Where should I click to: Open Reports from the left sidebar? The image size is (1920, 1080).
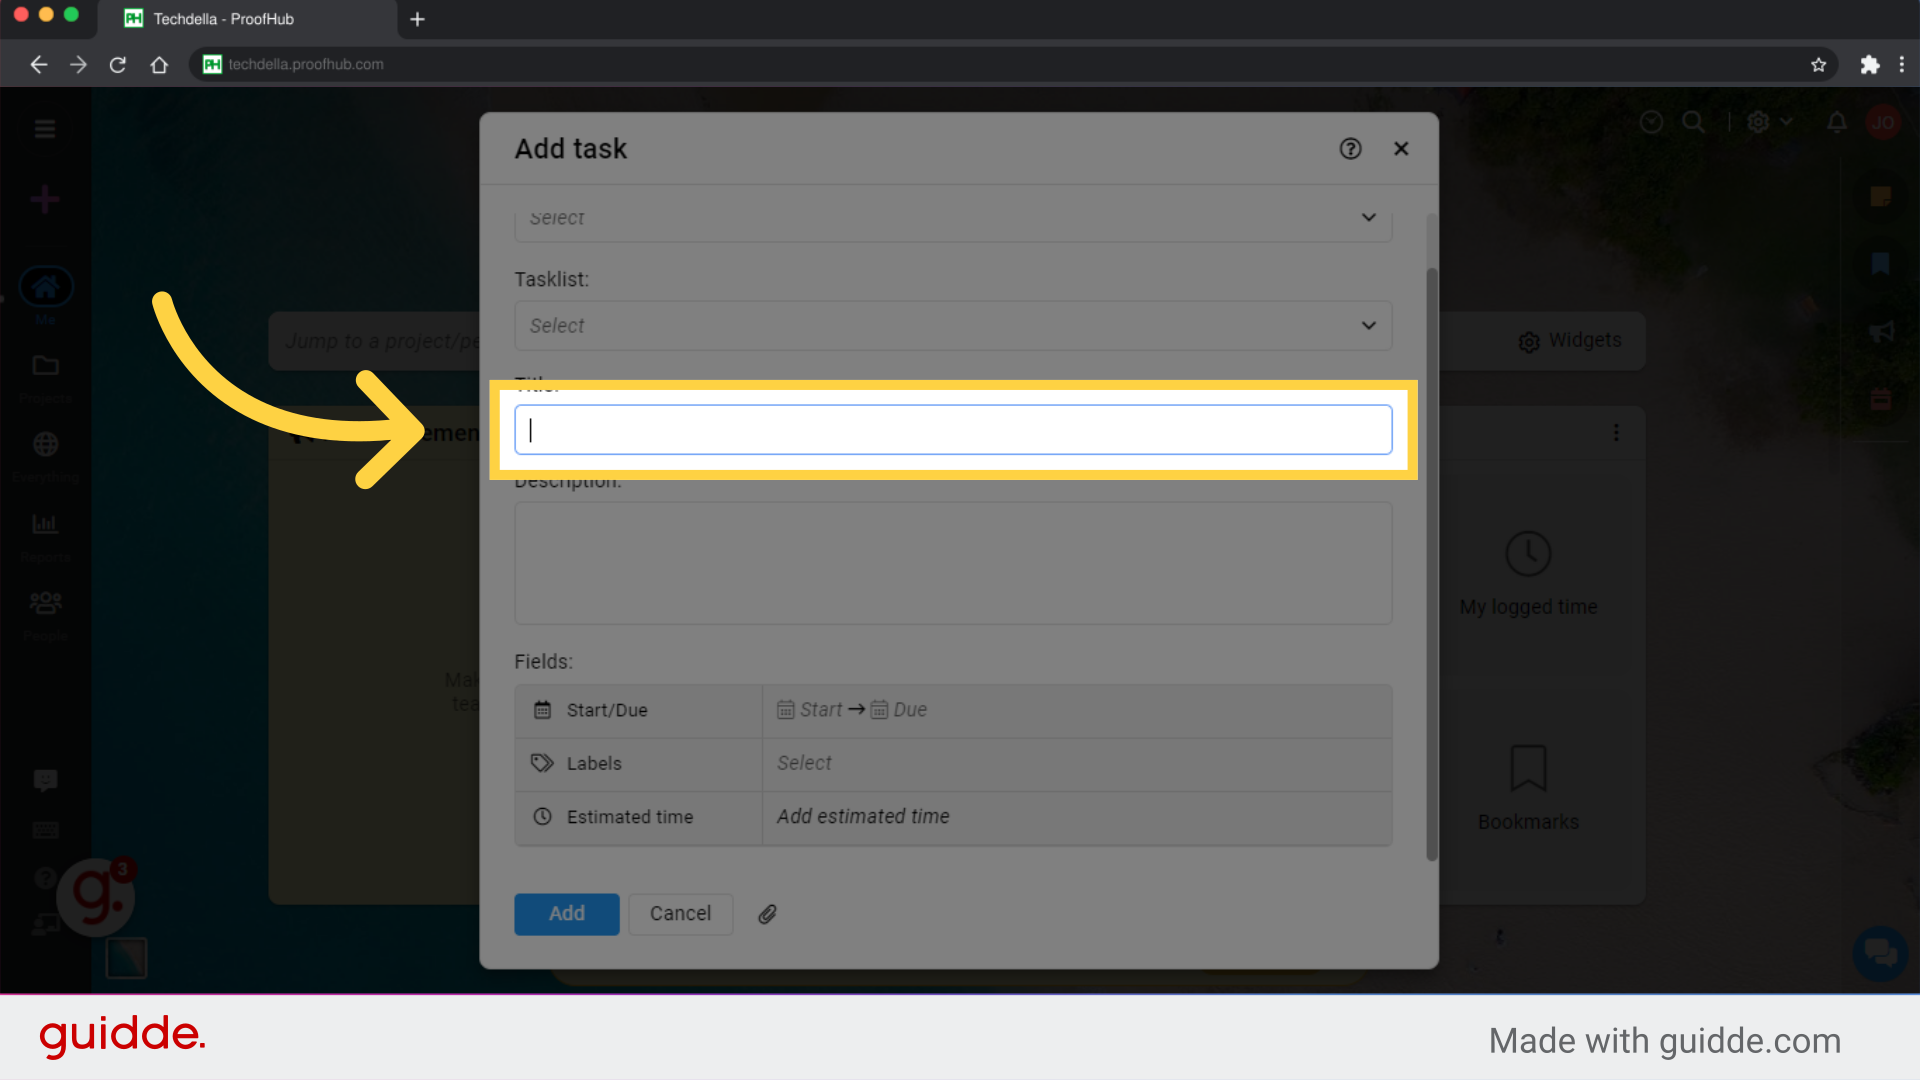point(45,523)
